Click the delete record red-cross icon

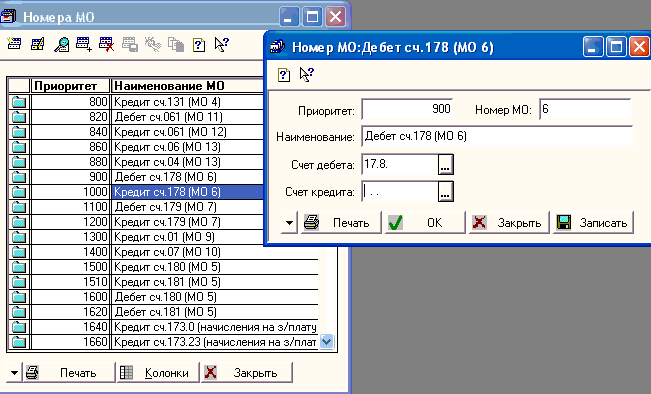(107, 44)
